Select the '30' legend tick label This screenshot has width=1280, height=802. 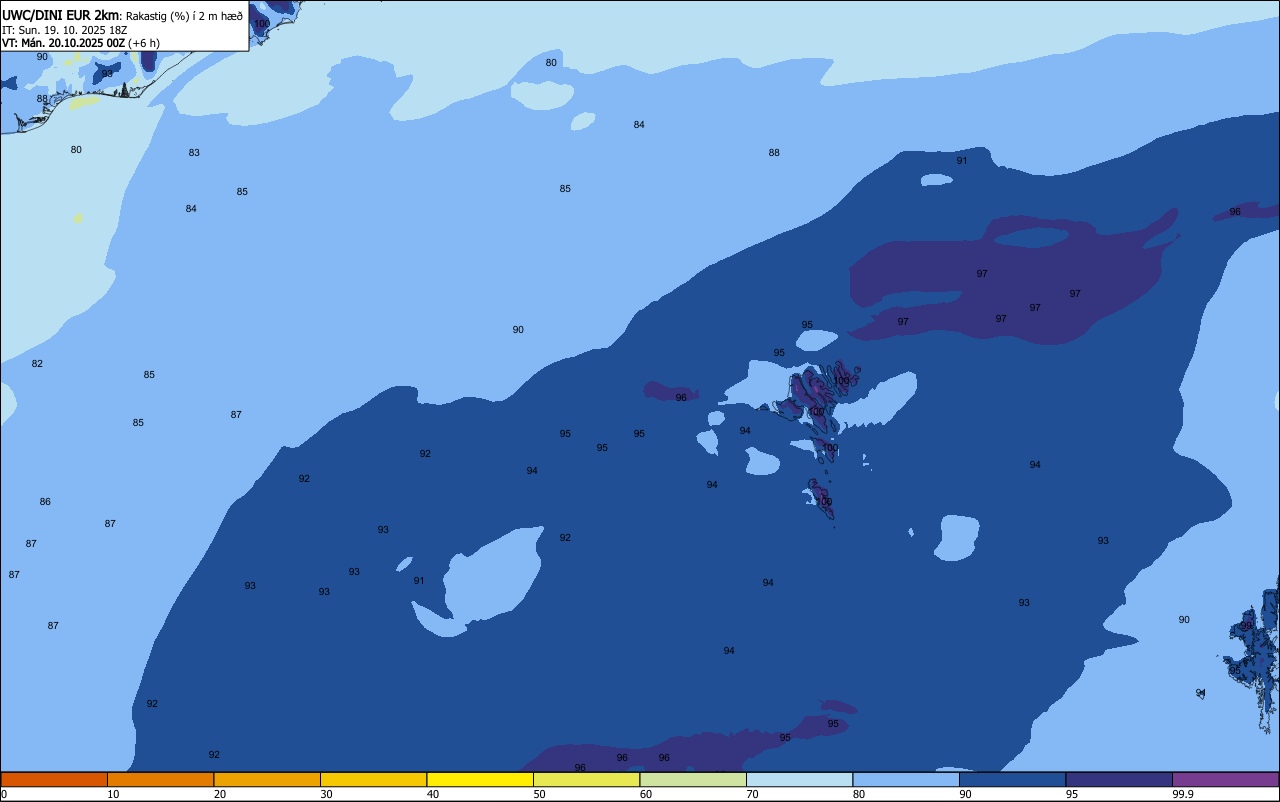coord(326,794)
